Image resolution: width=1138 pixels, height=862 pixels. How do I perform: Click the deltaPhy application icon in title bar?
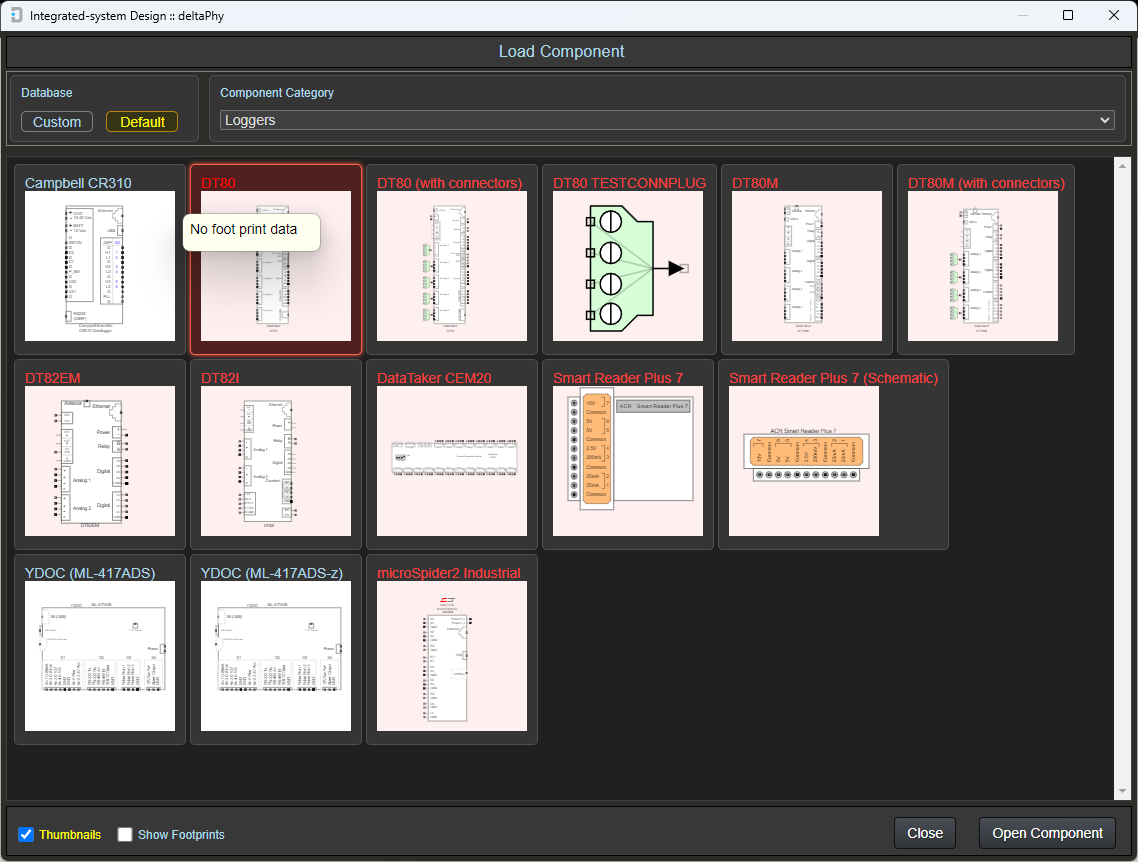[15, 15]
